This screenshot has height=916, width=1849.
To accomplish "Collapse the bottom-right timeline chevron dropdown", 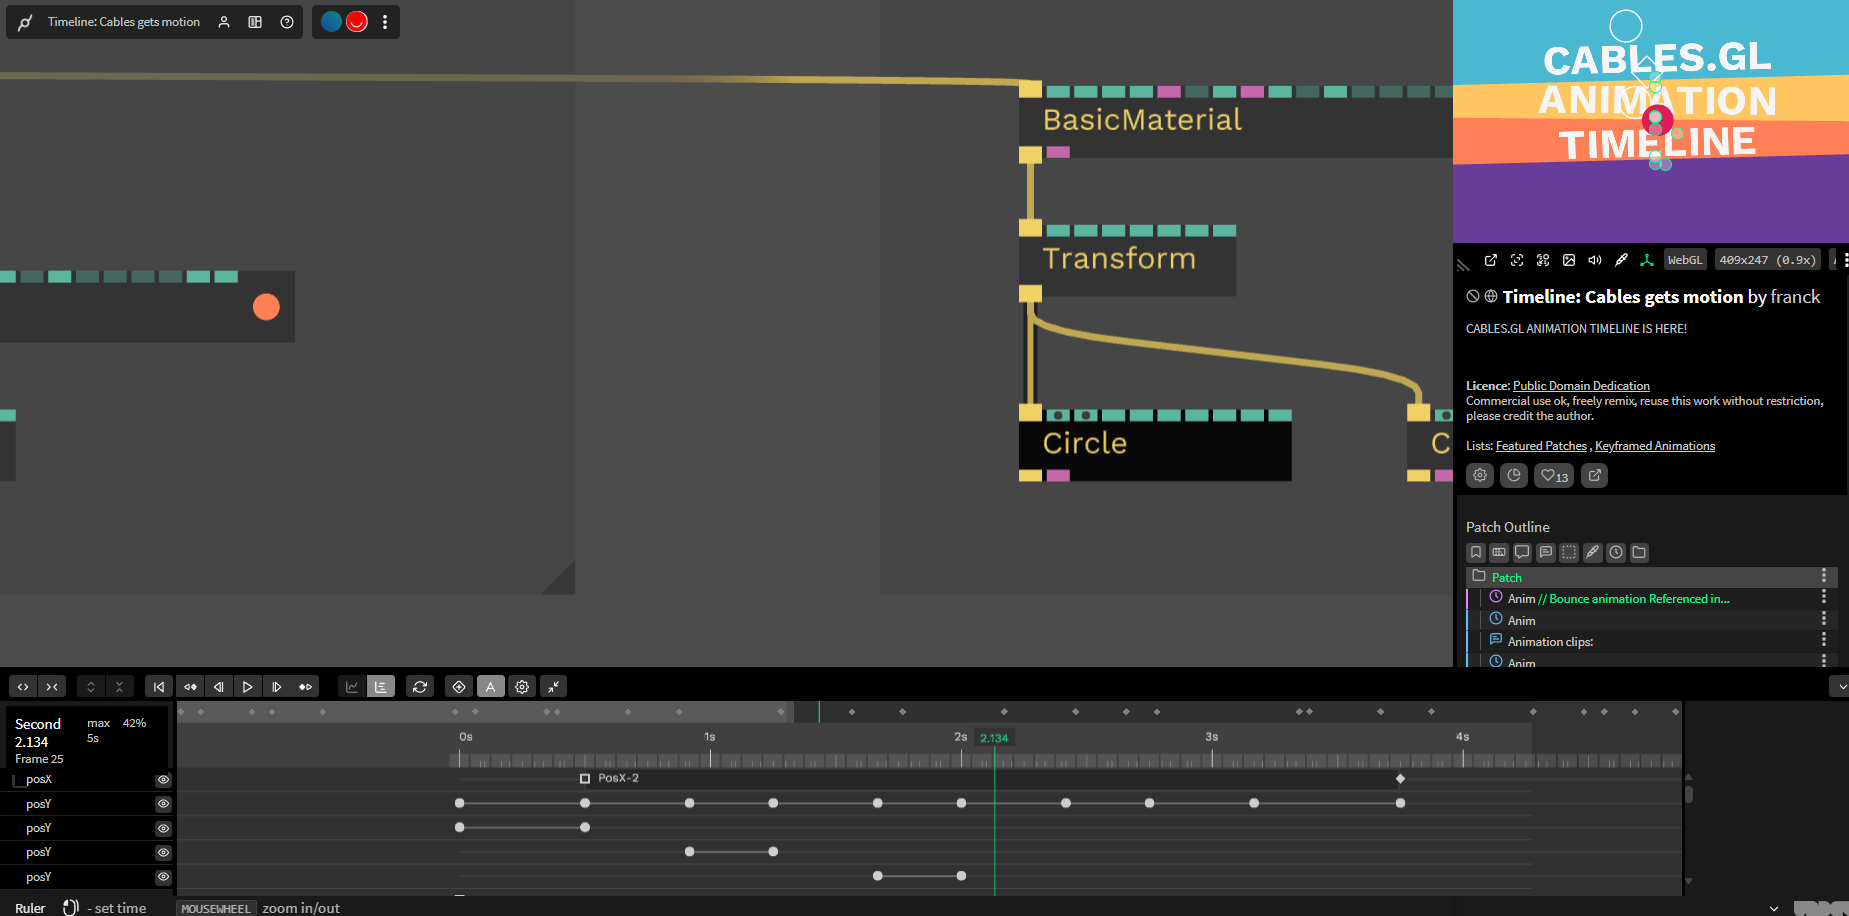I will (x=1842, y=686).
